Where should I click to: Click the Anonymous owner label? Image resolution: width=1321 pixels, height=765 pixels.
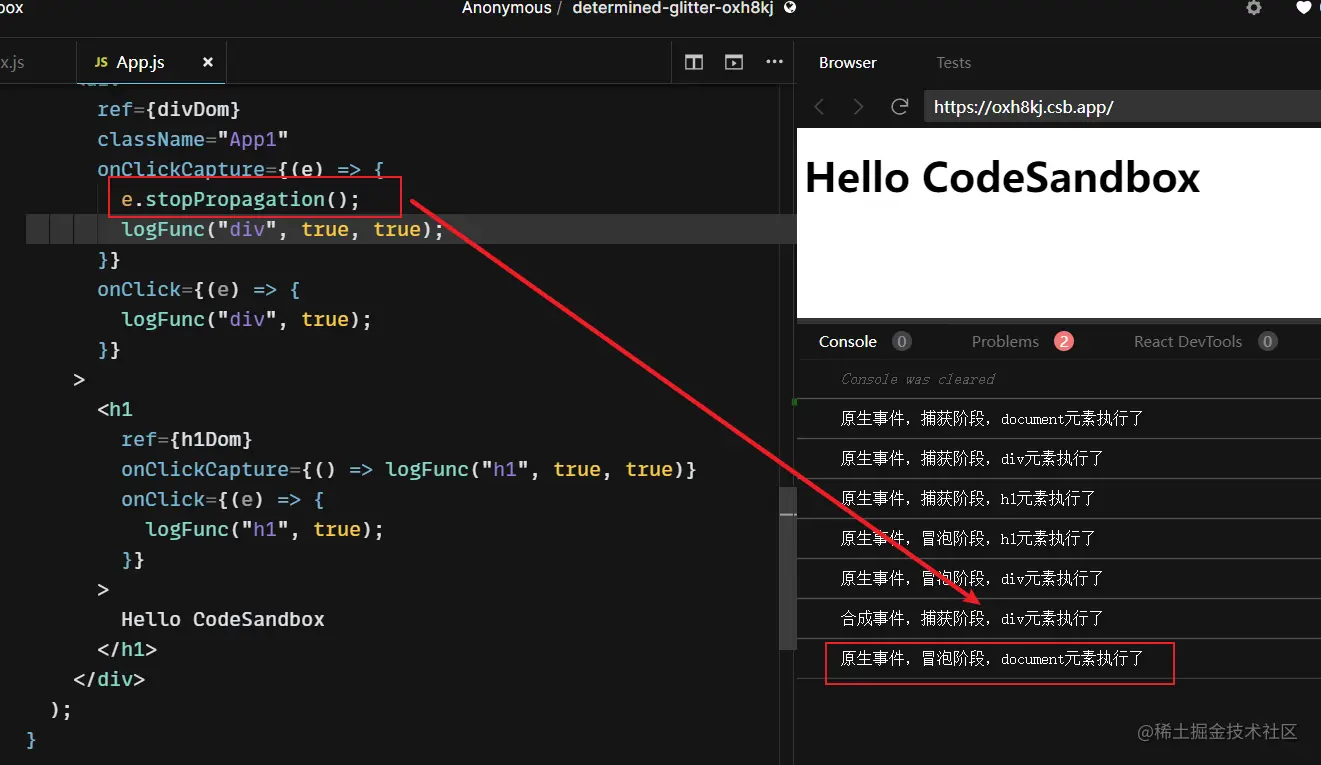tap(506, 8)
